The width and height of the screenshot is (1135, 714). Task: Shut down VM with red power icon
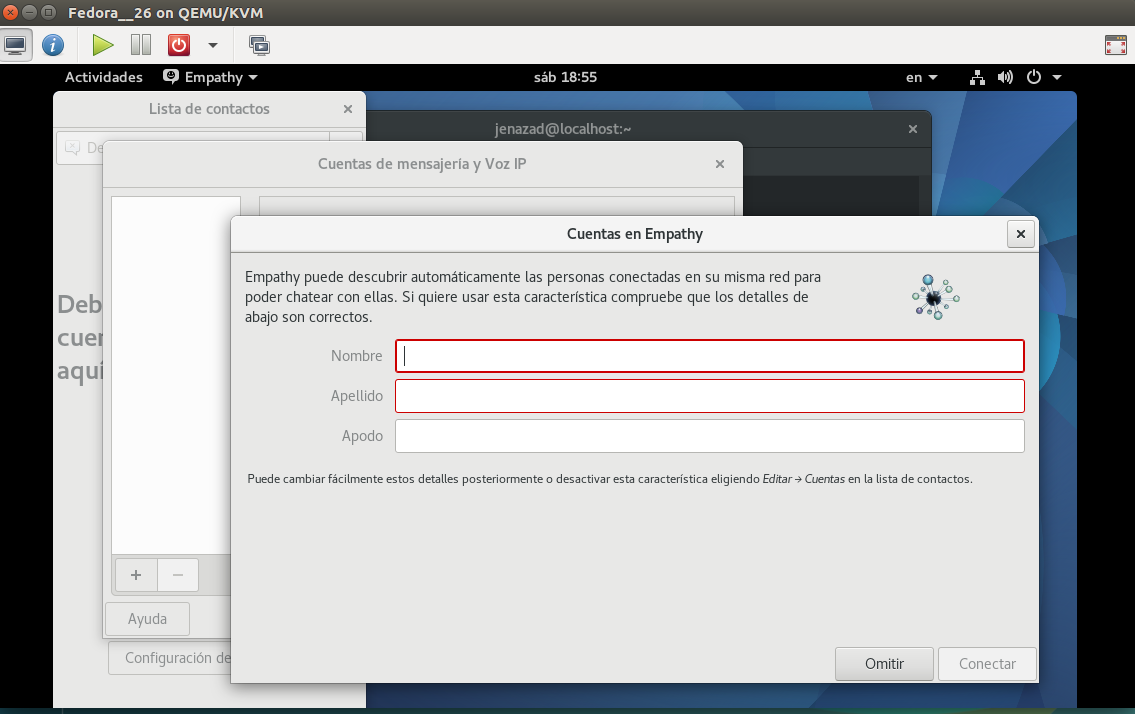[x=179, y=45]
